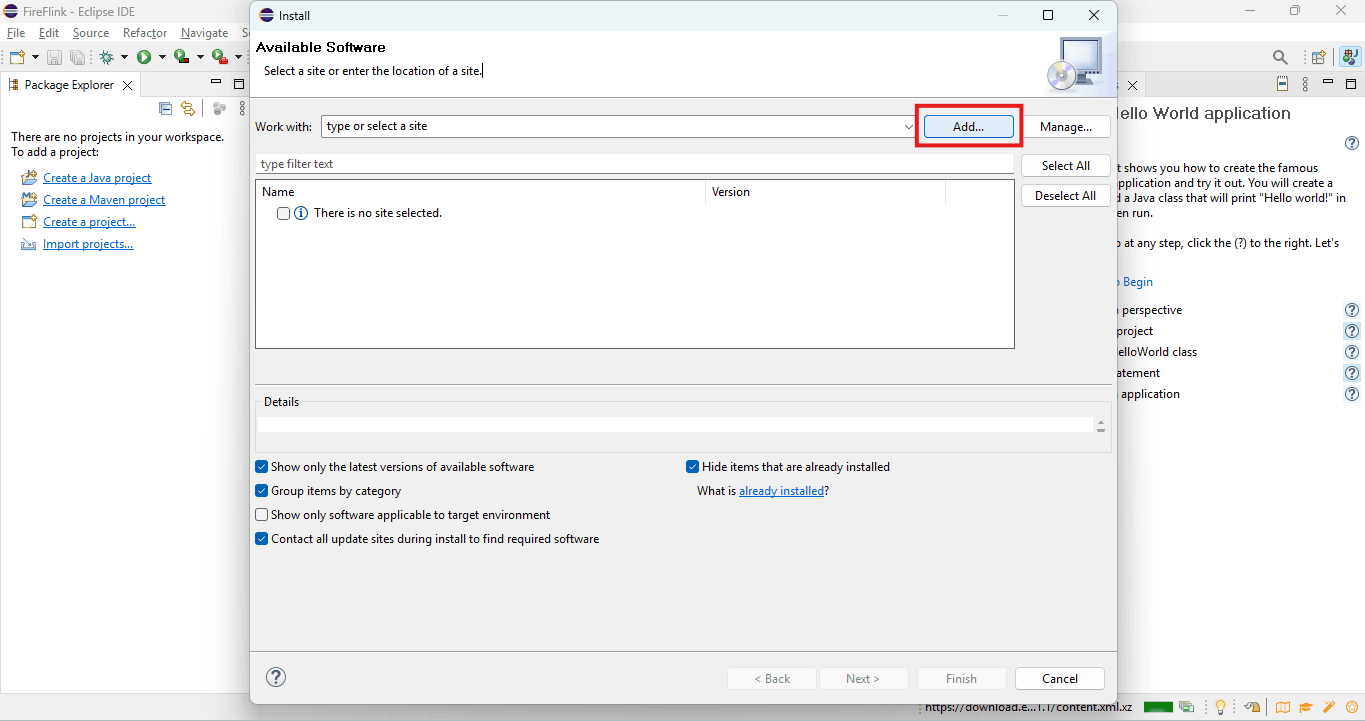Expand dropdown arrow next to New icon

pyautogui.click(x=35, y=57)
